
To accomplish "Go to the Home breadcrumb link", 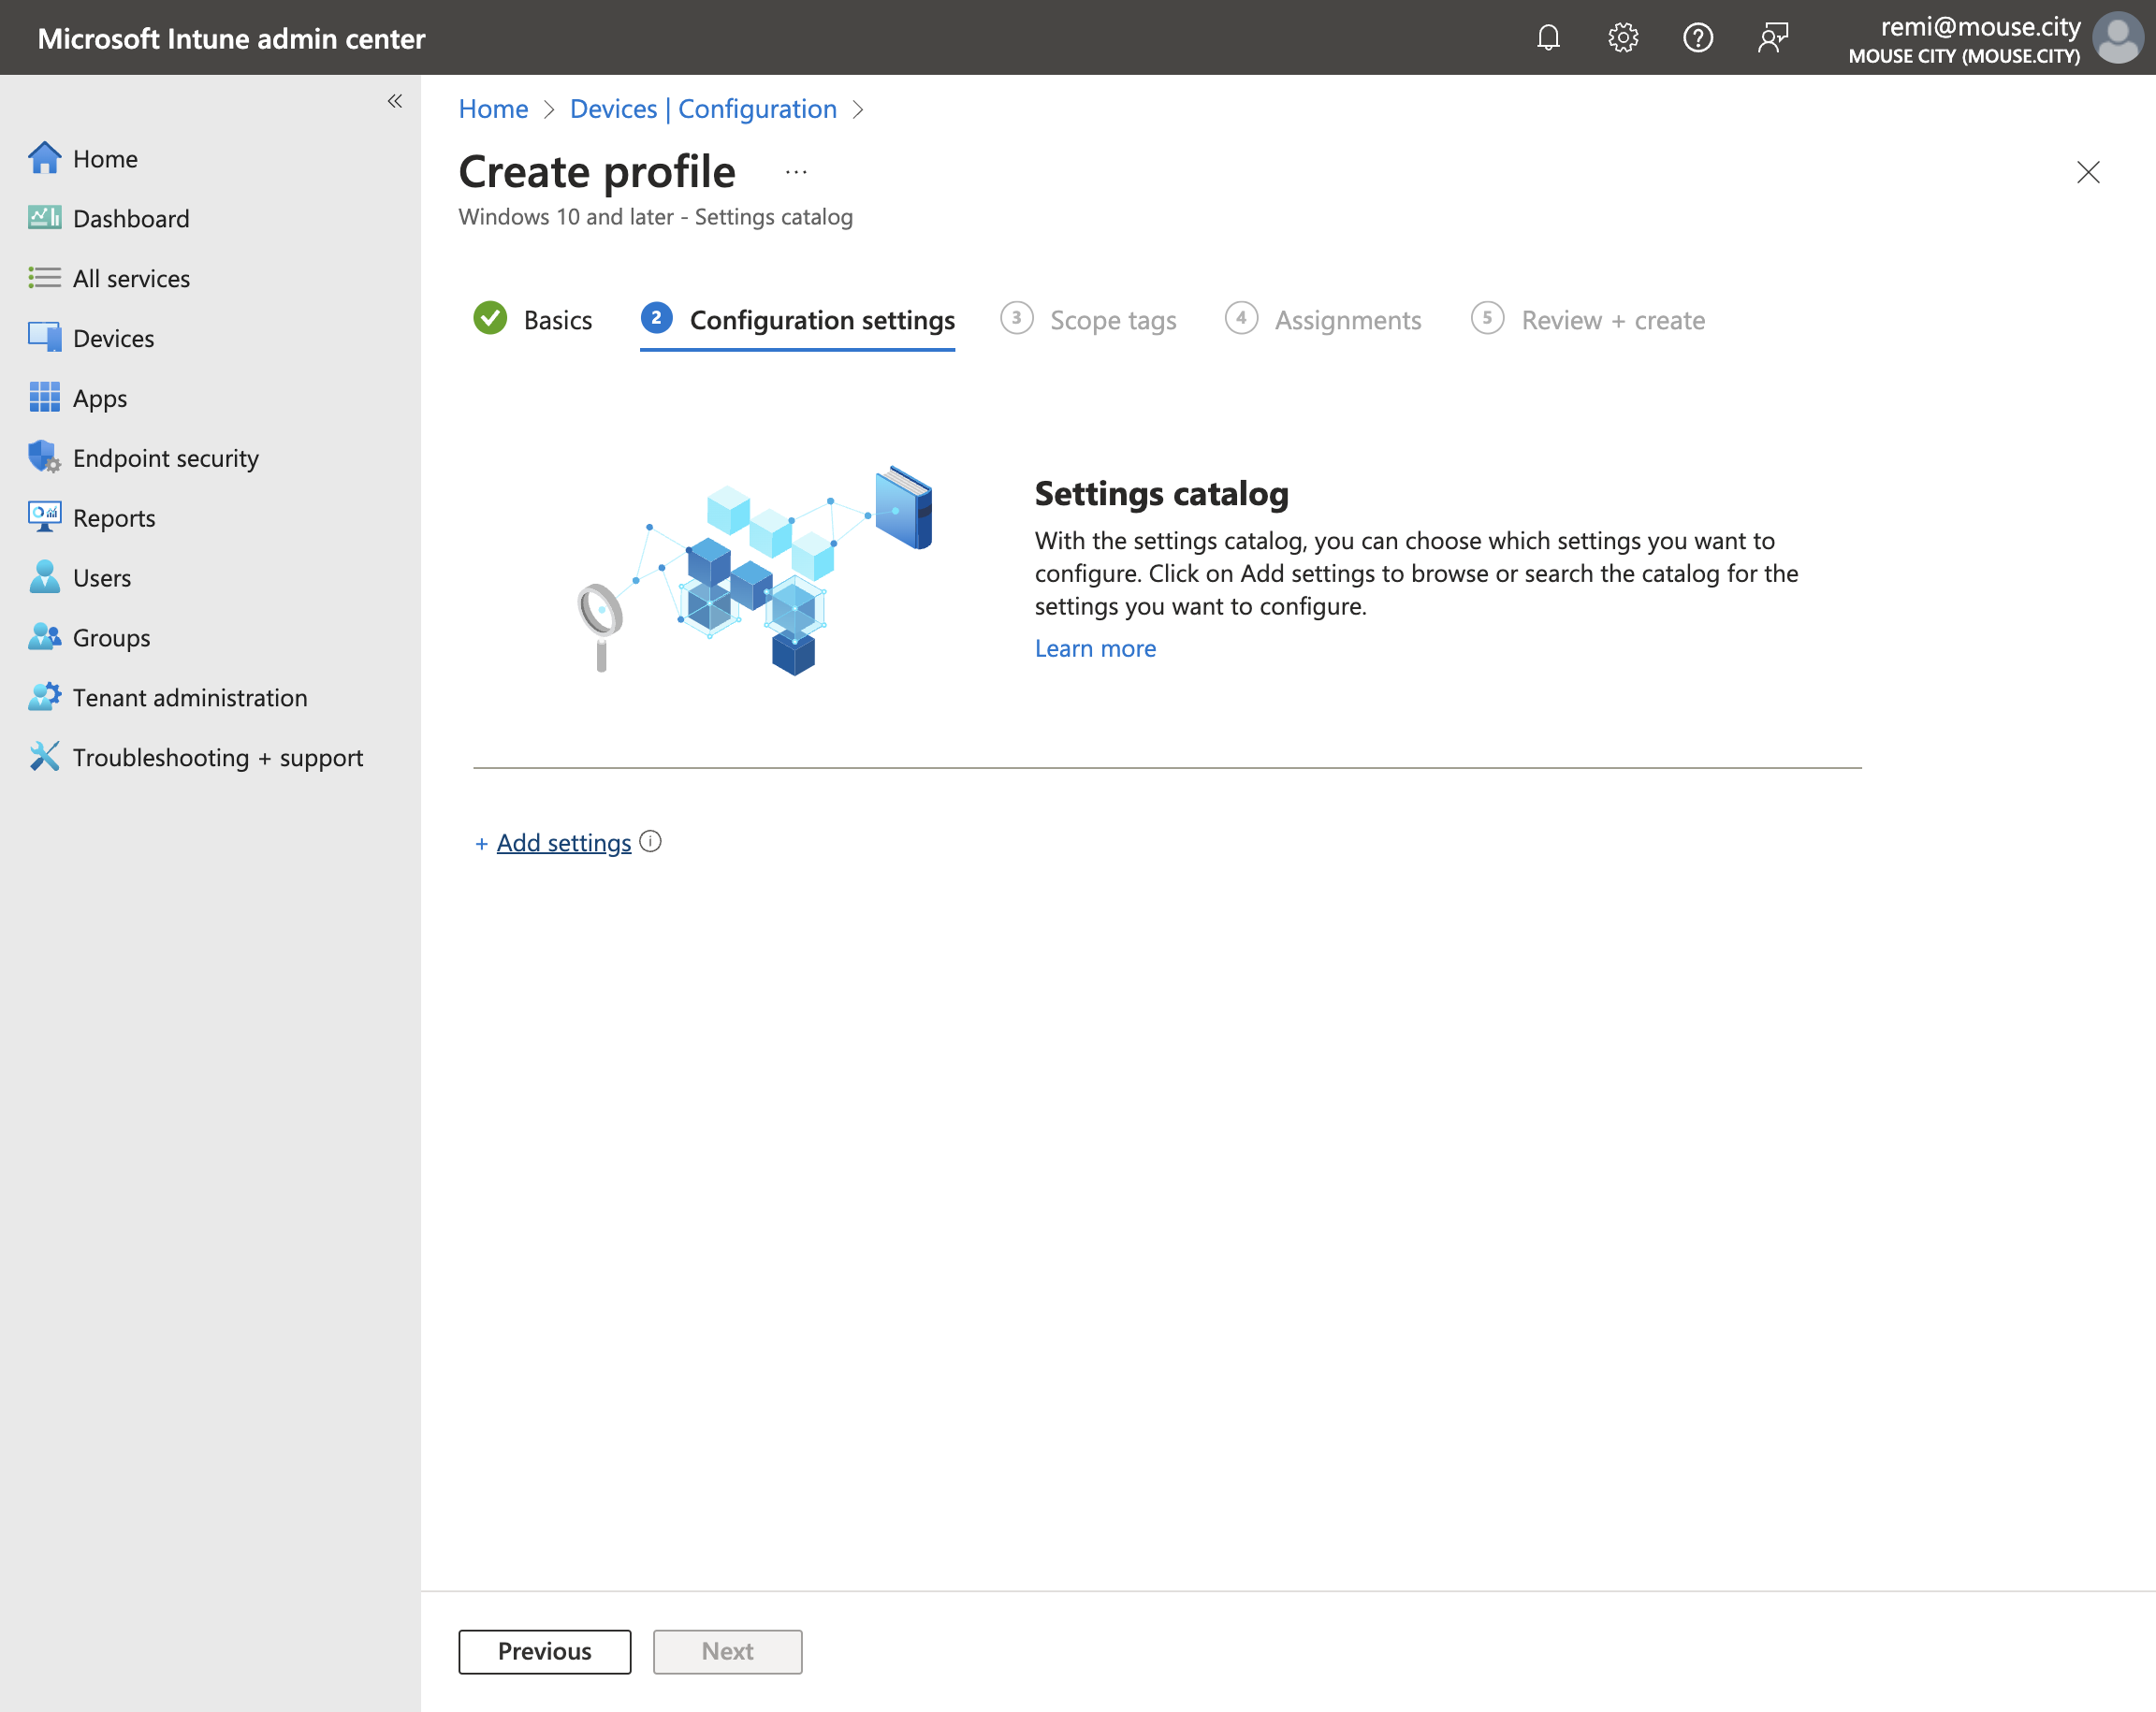I will pyautogui.click(x=493, y=109).
